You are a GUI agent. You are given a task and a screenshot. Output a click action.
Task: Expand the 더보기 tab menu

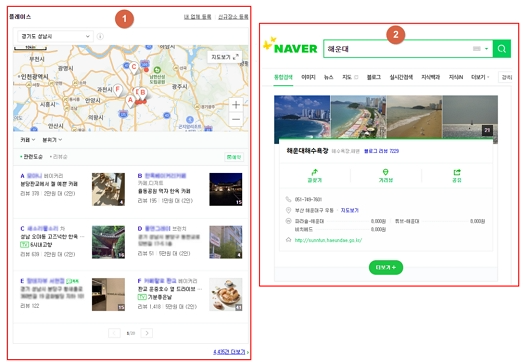480,77
